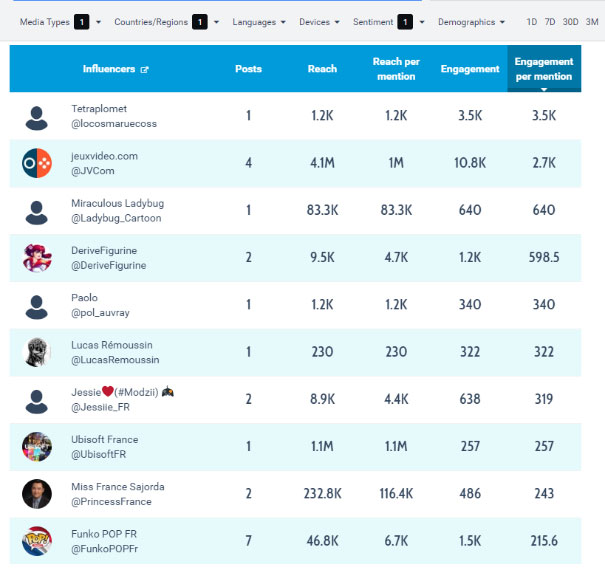Select the 7D time range
Viewport: 605px width, 570px height.
click(x=550, y=21)
